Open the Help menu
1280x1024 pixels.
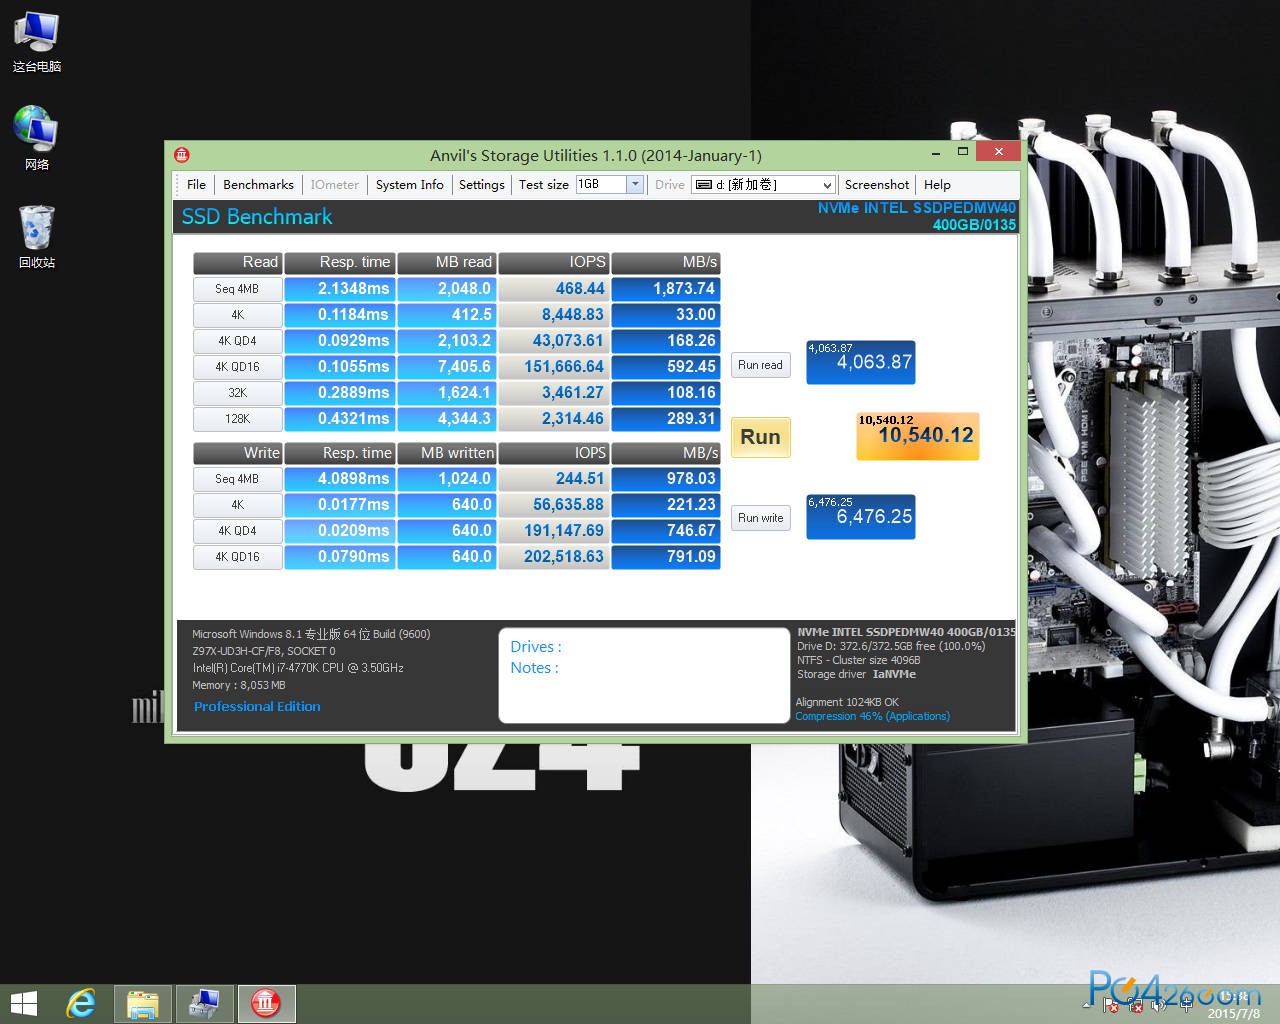pos(937,185)
